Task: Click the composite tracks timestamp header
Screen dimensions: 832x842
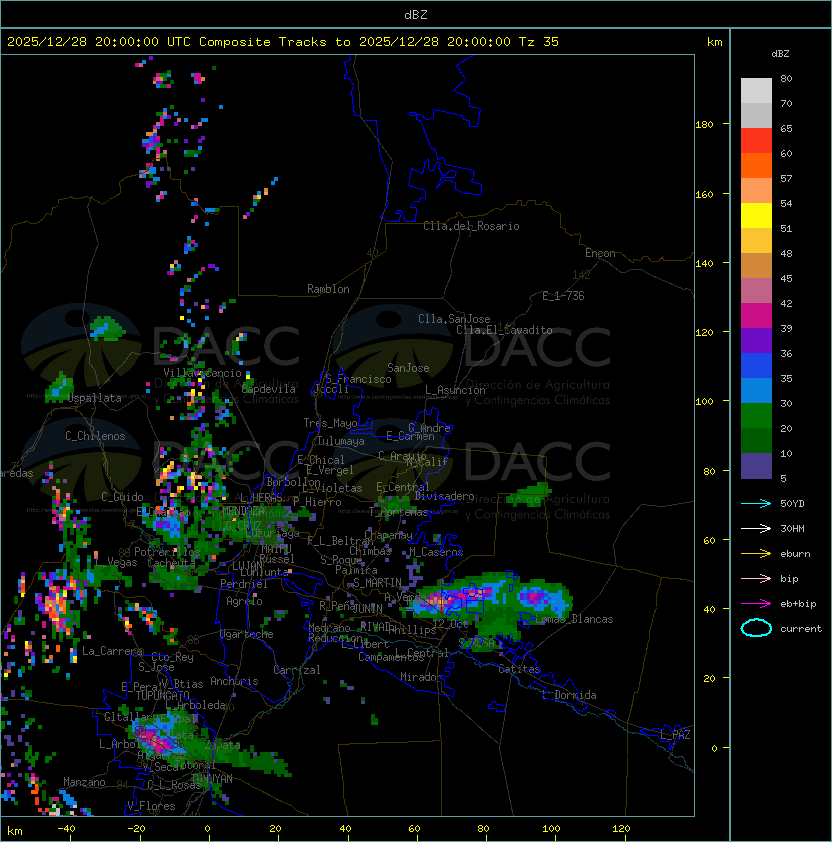Action: (x=283, y=42)
